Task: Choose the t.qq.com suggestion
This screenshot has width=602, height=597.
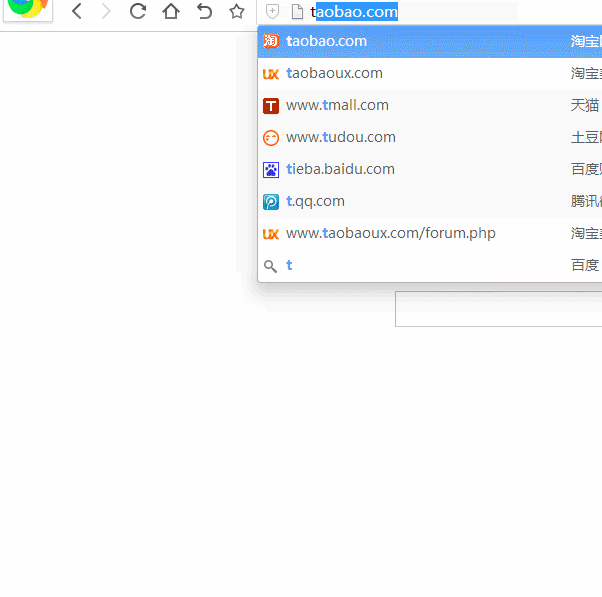Action: (430, 201)
